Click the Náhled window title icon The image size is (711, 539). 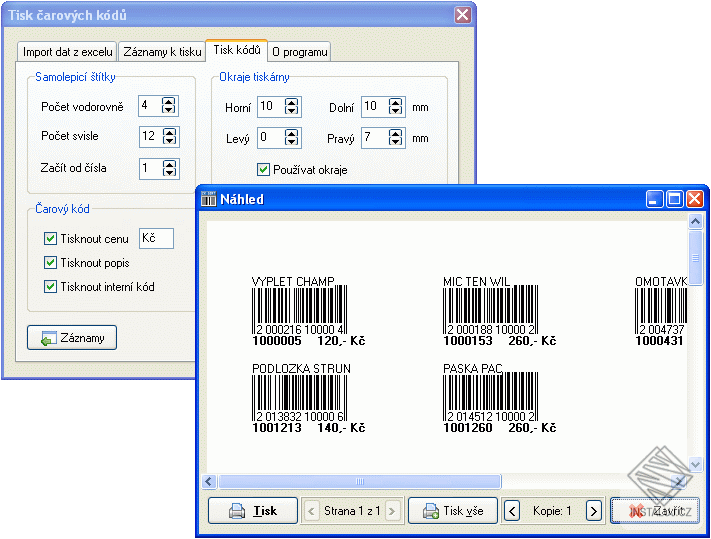tap(209, 199)
